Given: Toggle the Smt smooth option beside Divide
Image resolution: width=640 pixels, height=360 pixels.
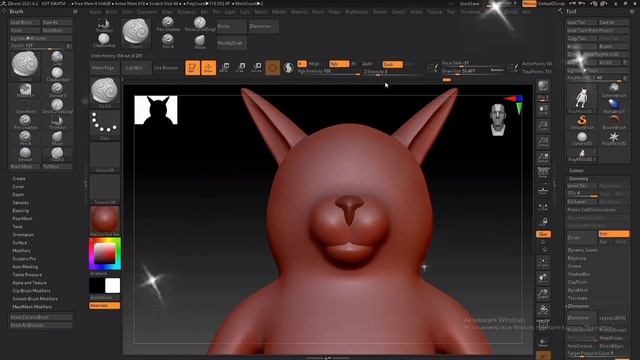Looking at the screenshot, I should 613,234.
